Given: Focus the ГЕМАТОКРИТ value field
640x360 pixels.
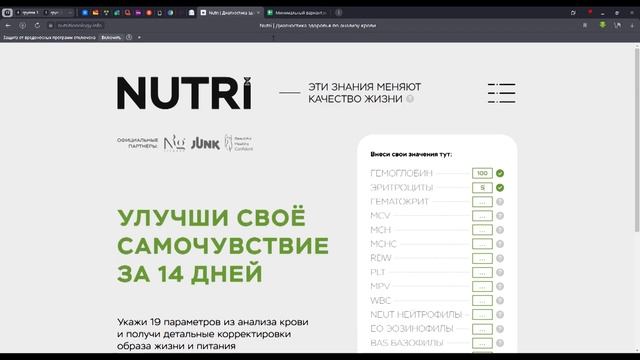Looking at the screenshot, I should pos(482,202).
